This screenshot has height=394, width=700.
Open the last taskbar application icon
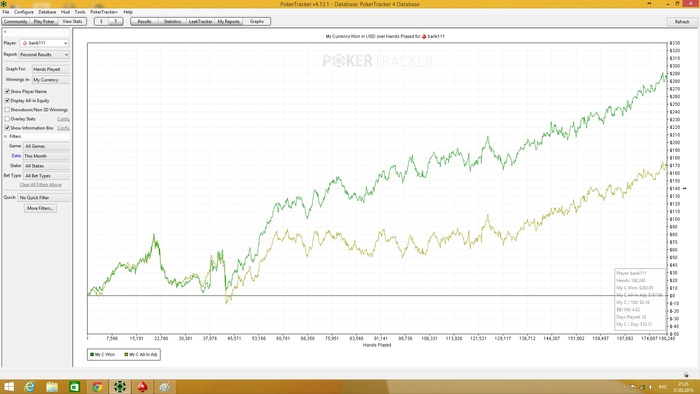click(164, 386)
